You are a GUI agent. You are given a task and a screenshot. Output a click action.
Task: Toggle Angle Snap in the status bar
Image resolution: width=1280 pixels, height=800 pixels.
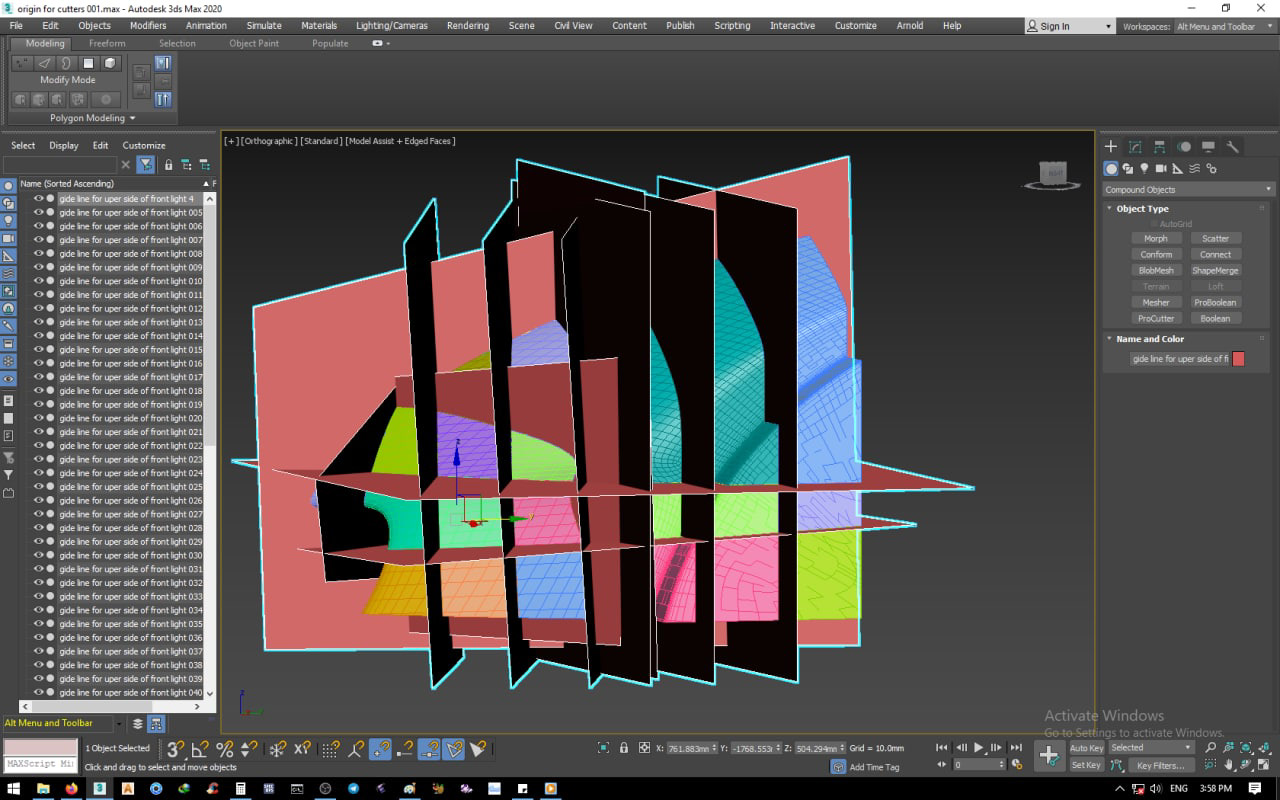pos(200,750)
